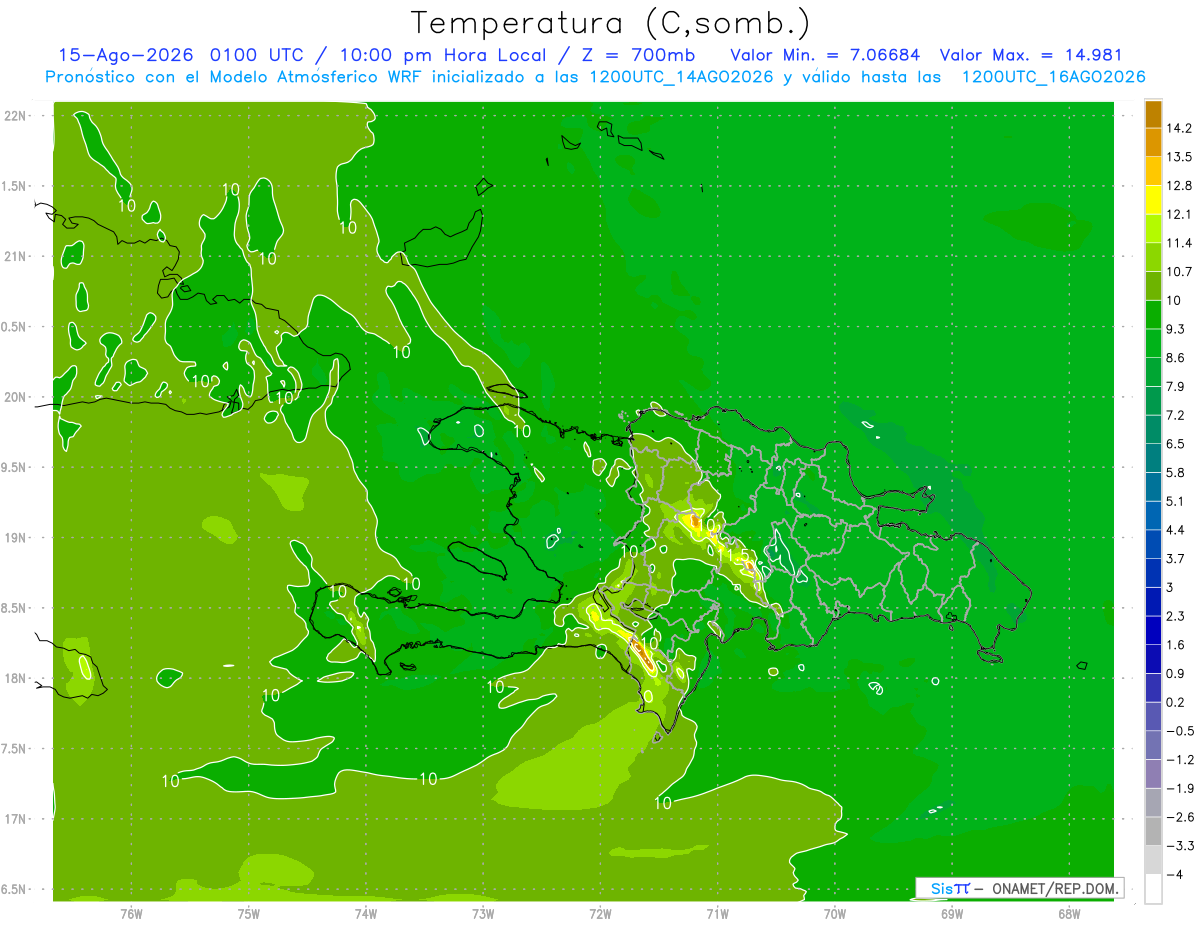The height and width of the screenshot is (927, 1200).
Task: Select the '1200UTC_16AGO2026' valid-until time
Action: tap(1053, 77)
